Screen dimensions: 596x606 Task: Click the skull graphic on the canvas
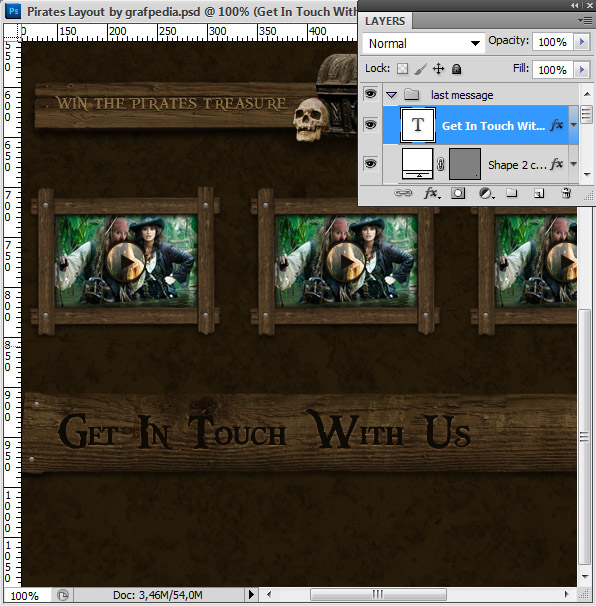[310, 119]
